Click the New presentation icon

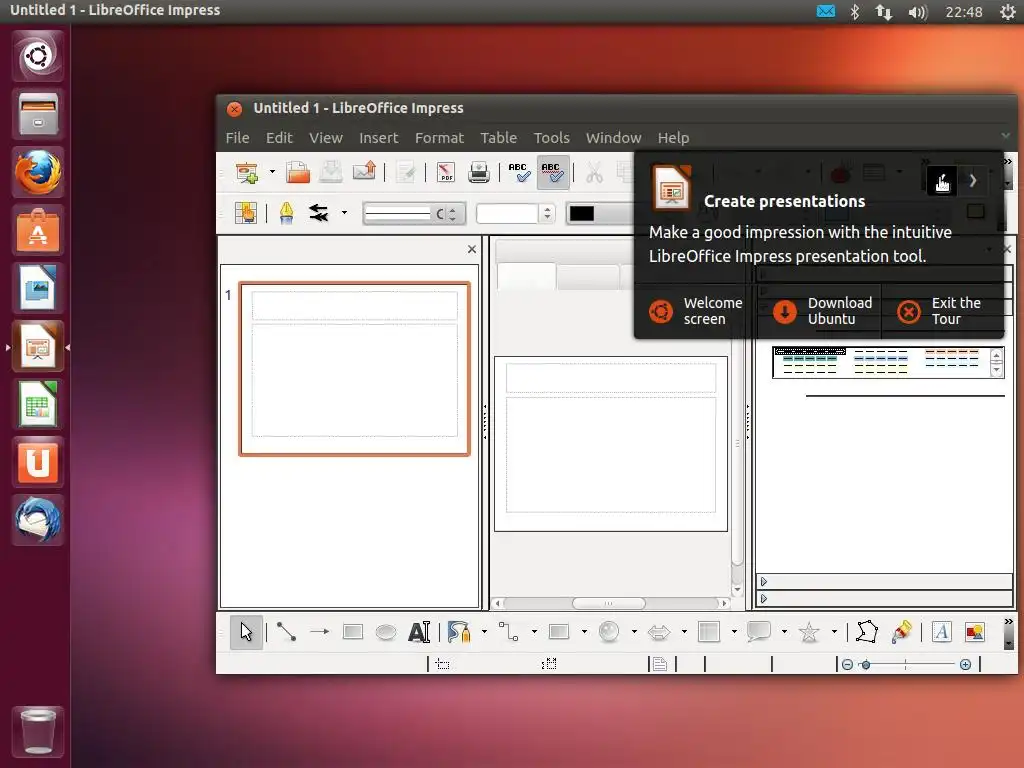[247, 172]
